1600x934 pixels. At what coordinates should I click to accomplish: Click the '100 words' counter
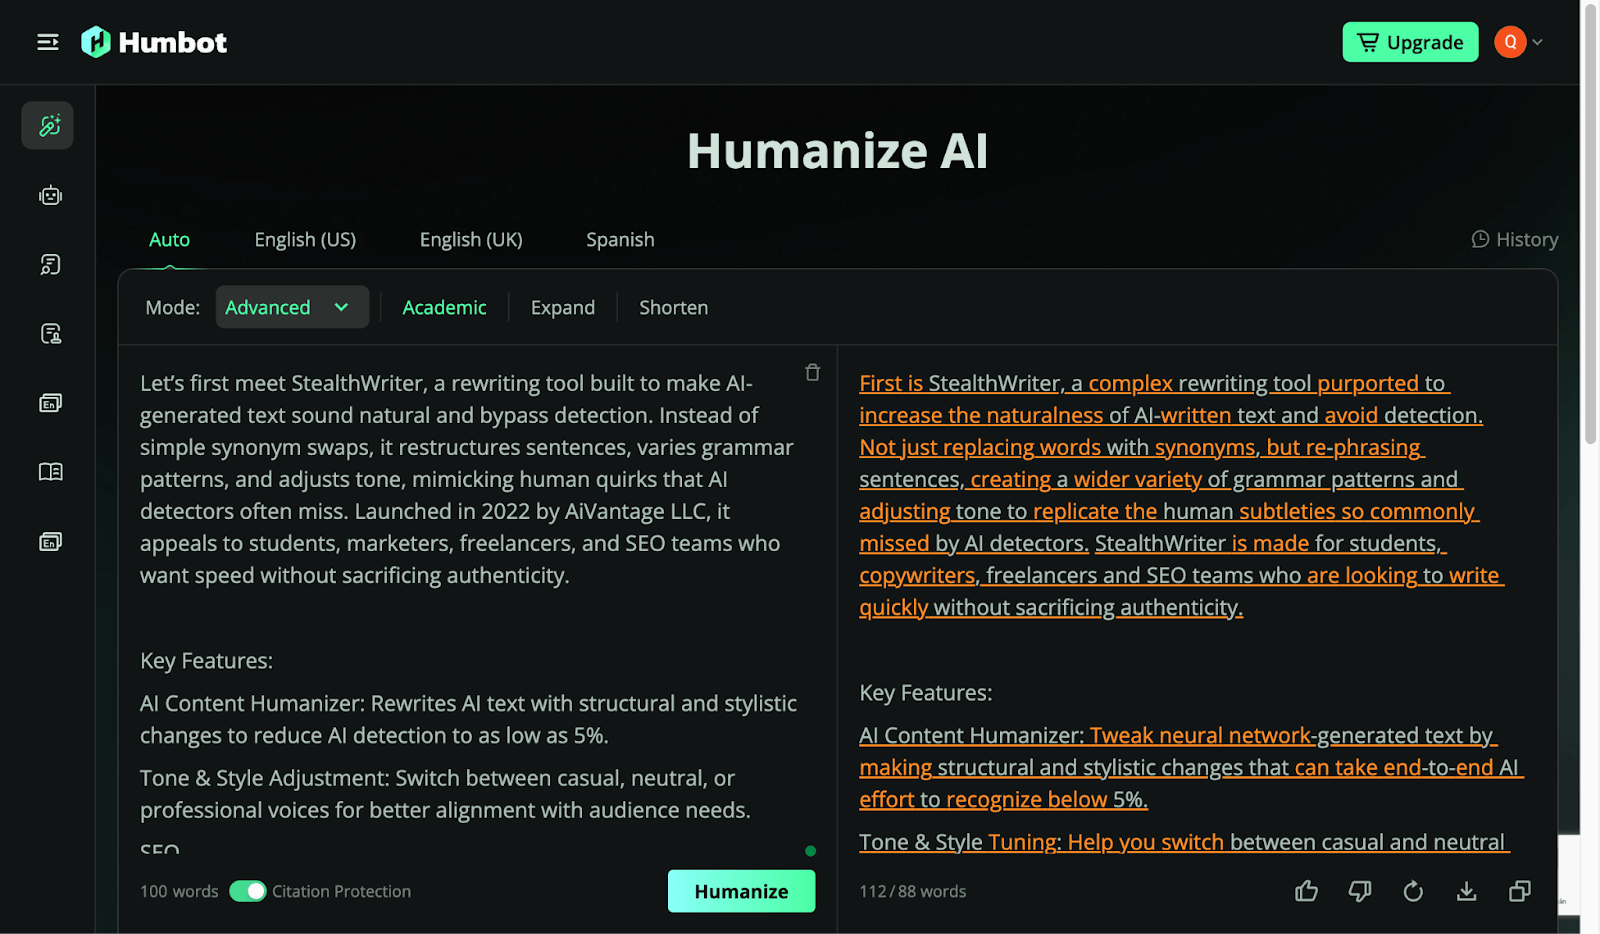point(179,891)
